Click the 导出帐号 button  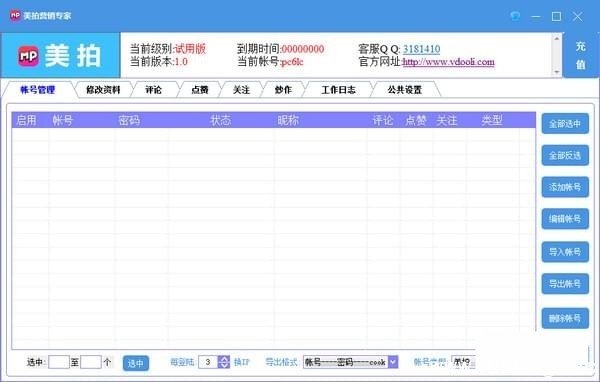[x=565, y=284]
